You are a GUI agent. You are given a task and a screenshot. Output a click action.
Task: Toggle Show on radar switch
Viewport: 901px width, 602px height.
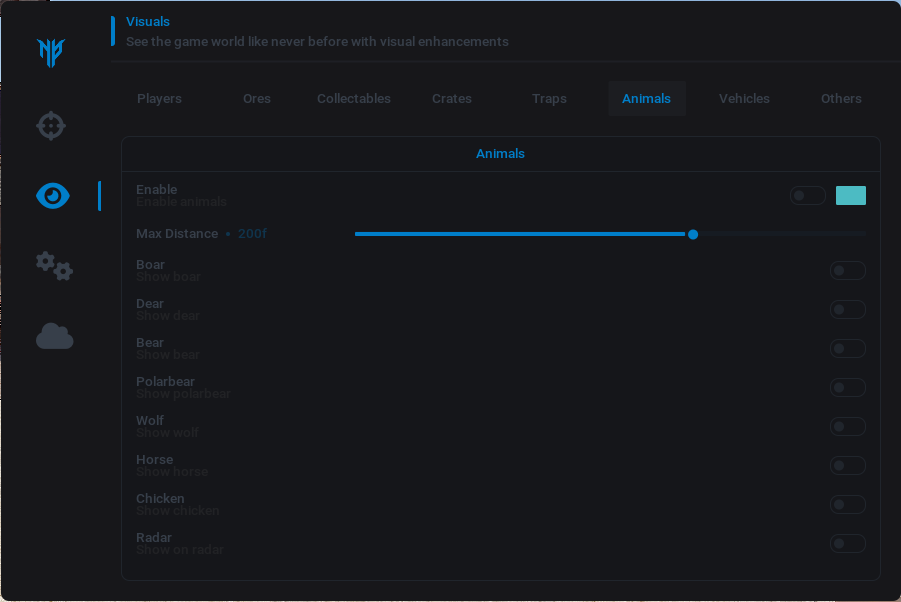click(x=847, y=544)
